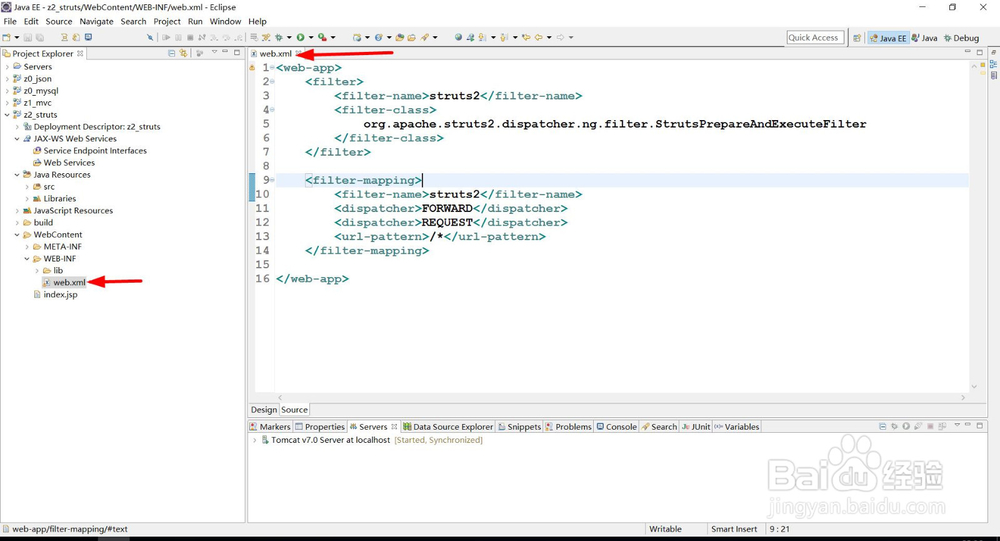This screenshot has width=1000, height=541.
Task: Open the Run button dropdown arrow
Action: pyautogui.click(x=311, y=38)
